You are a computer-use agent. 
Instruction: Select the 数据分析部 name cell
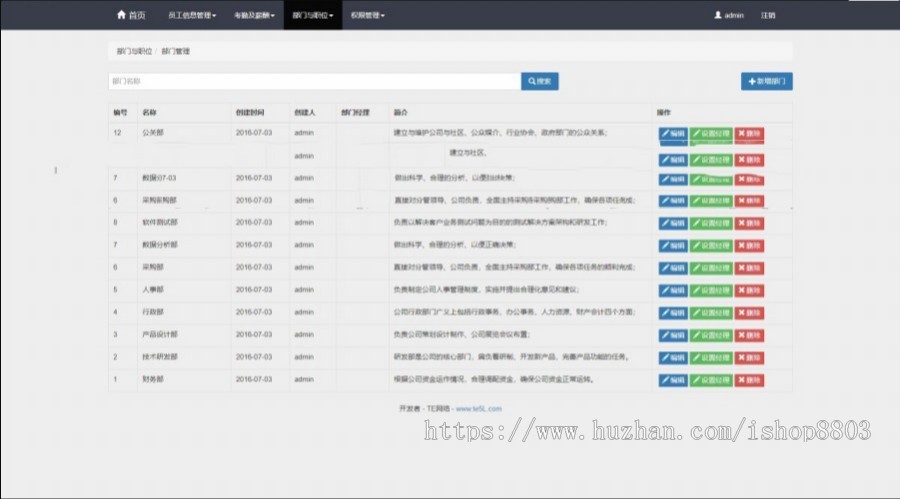160,245
